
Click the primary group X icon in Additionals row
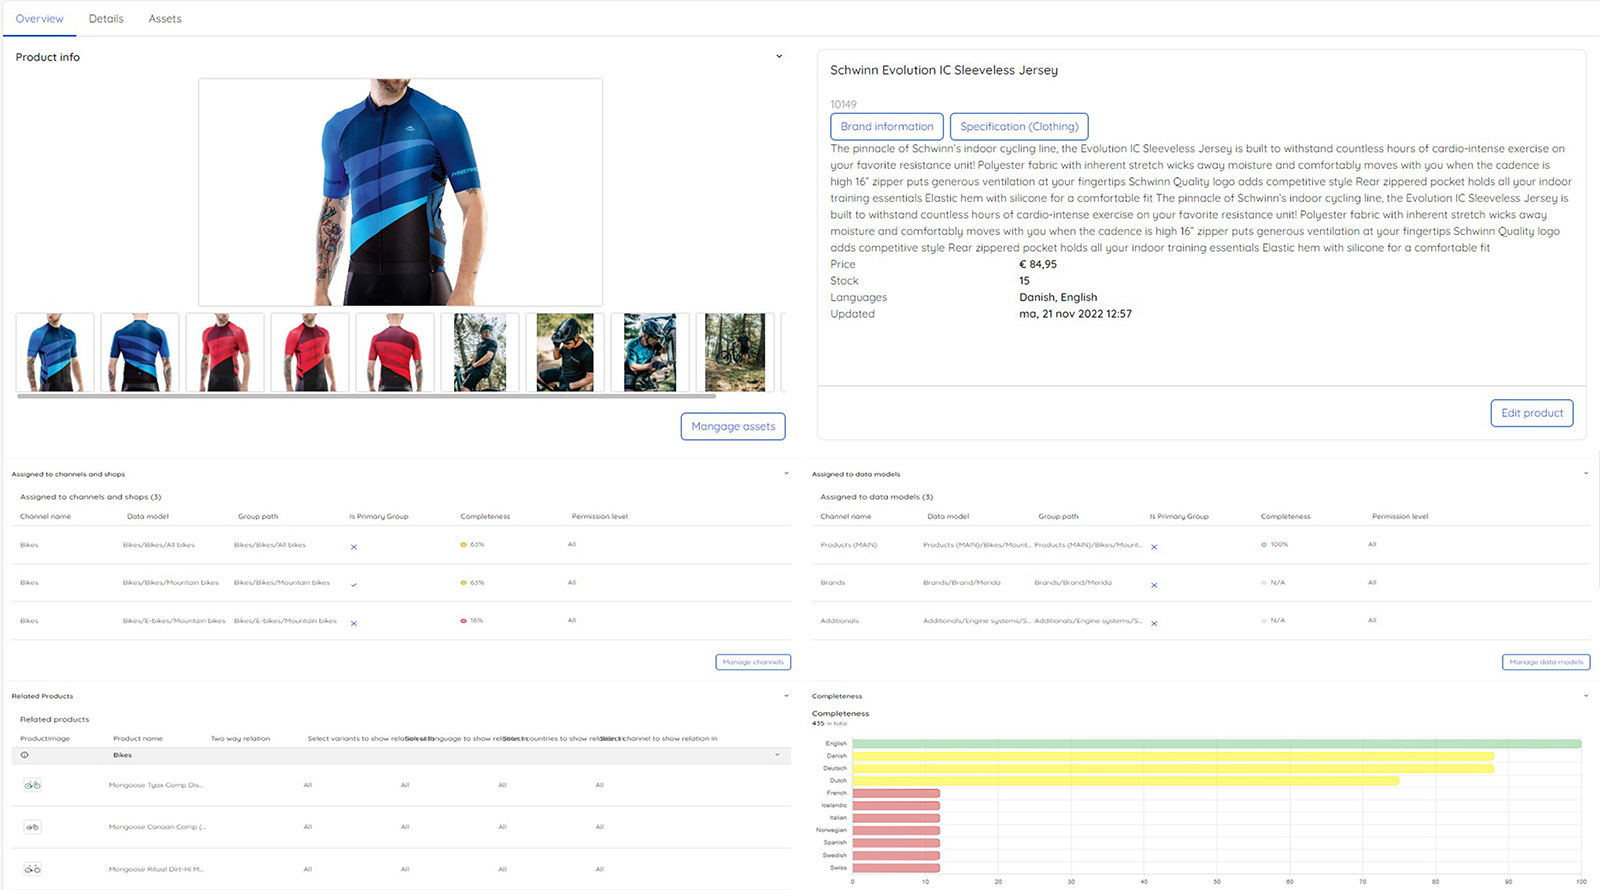click(x=1154, y=623)
